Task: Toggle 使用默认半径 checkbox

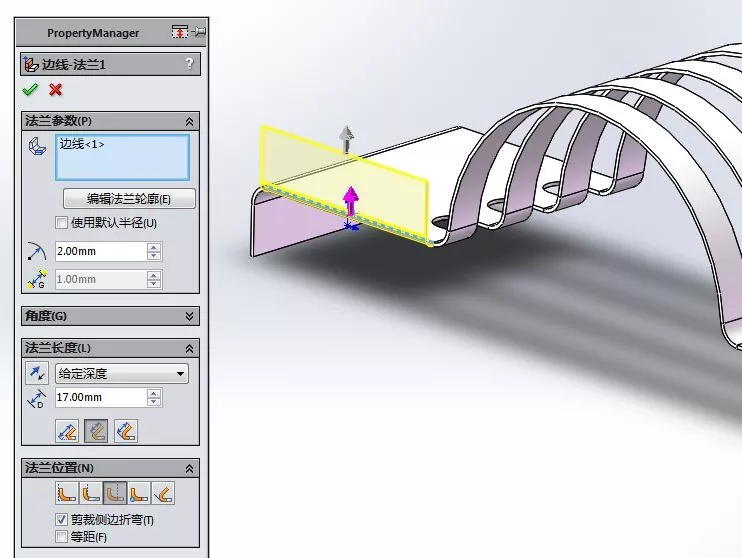Action: pyautogui.click(x=62, y=222)
